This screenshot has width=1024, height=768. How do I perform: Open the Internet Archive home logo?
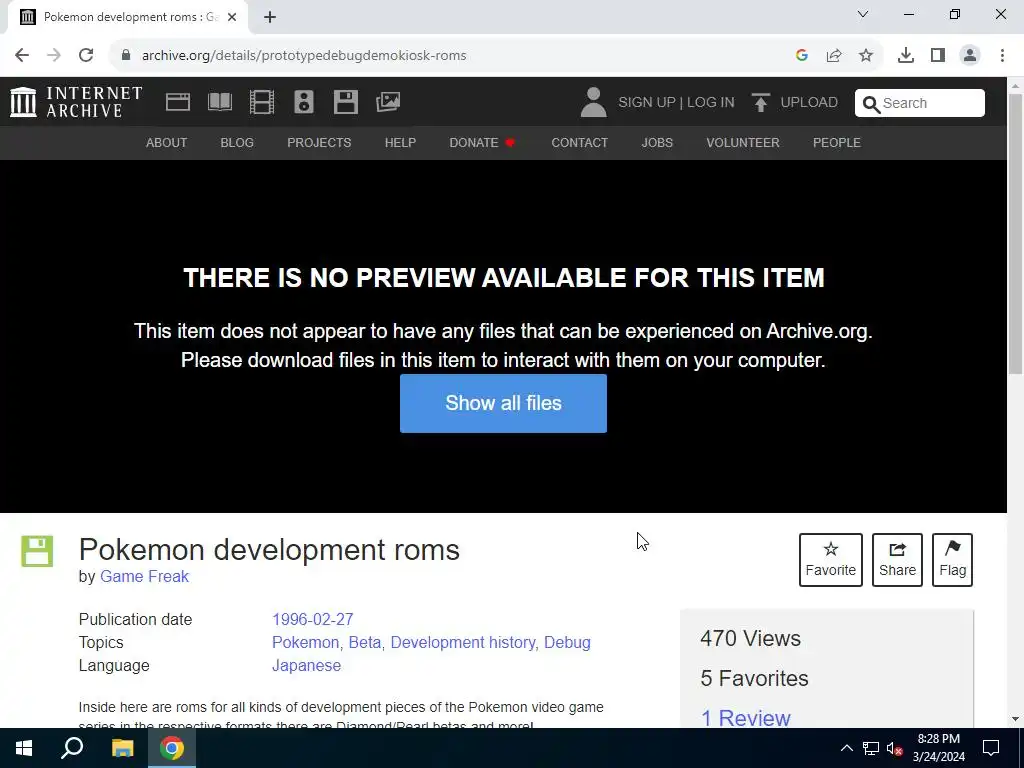pos(76,102)
